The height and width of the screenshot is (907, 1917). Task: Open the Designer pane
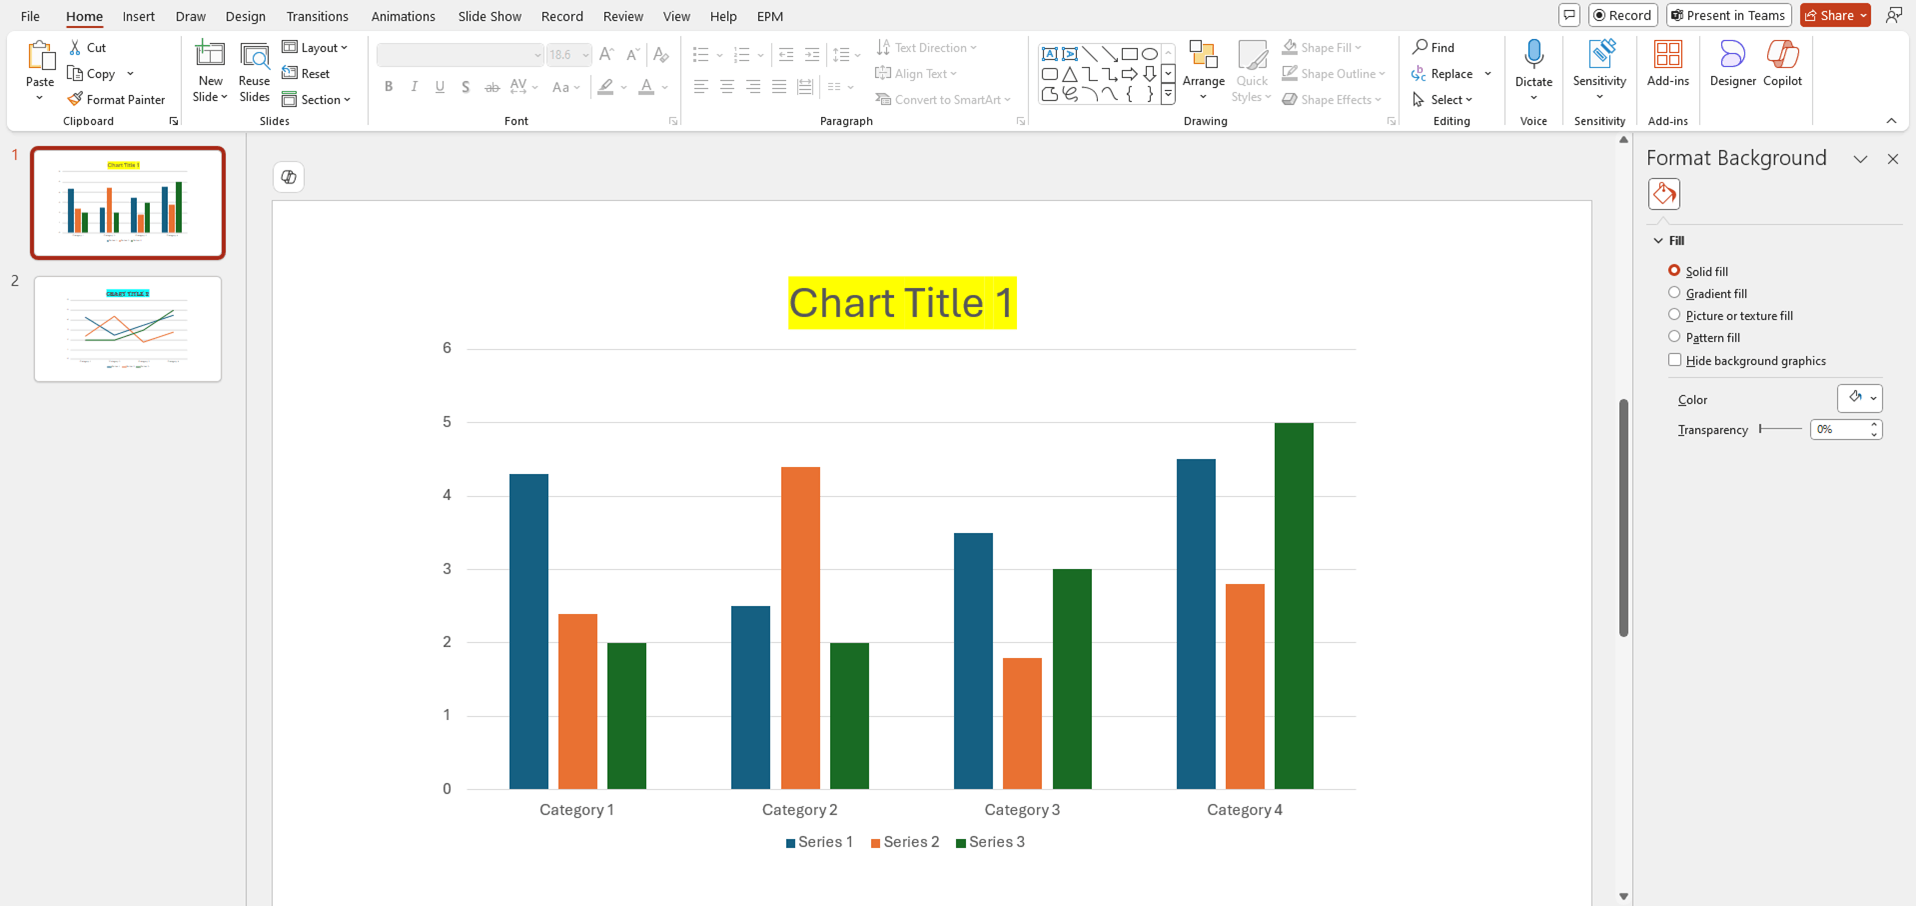(1732, 64)
